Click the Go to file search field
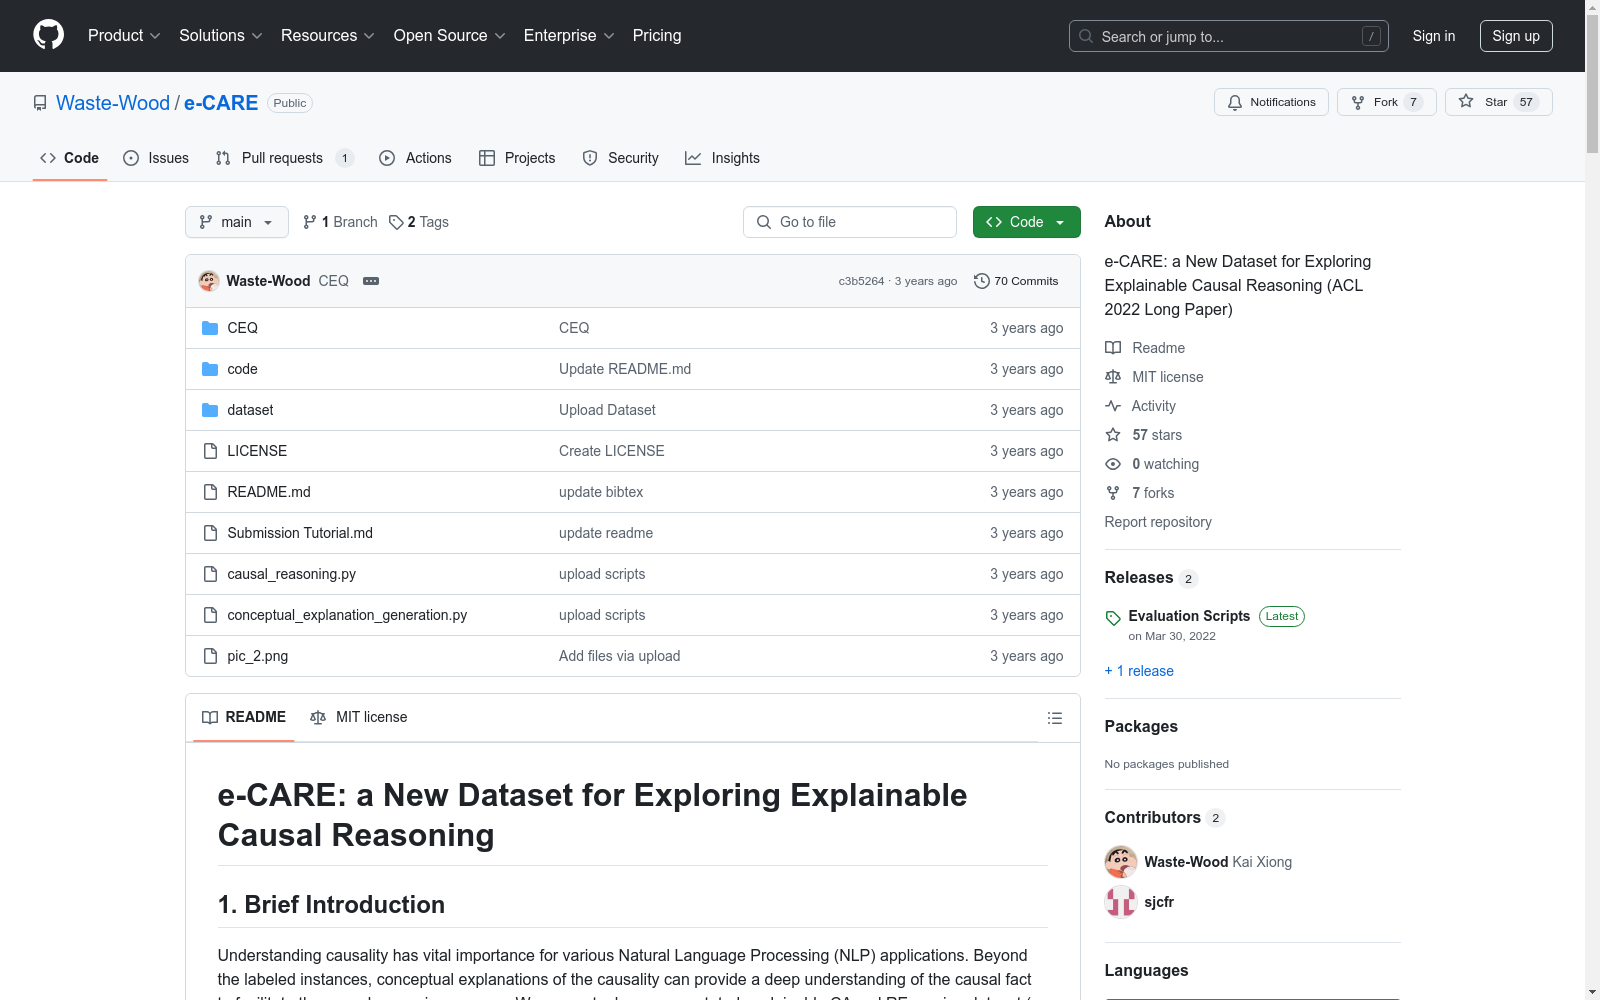The width and height of the screenshot is (1600, 1000). (850, 222)
